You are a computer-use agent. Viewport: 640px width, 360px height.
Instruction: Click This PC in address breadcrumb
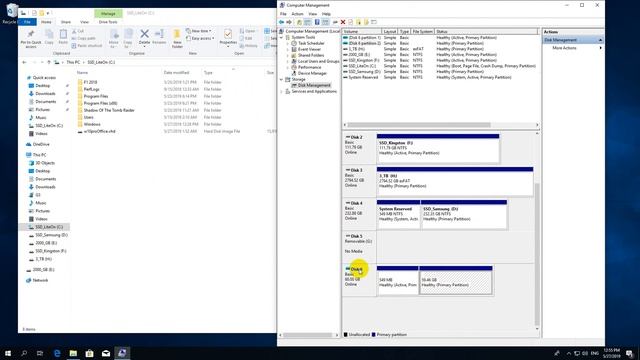coord(73,62)
